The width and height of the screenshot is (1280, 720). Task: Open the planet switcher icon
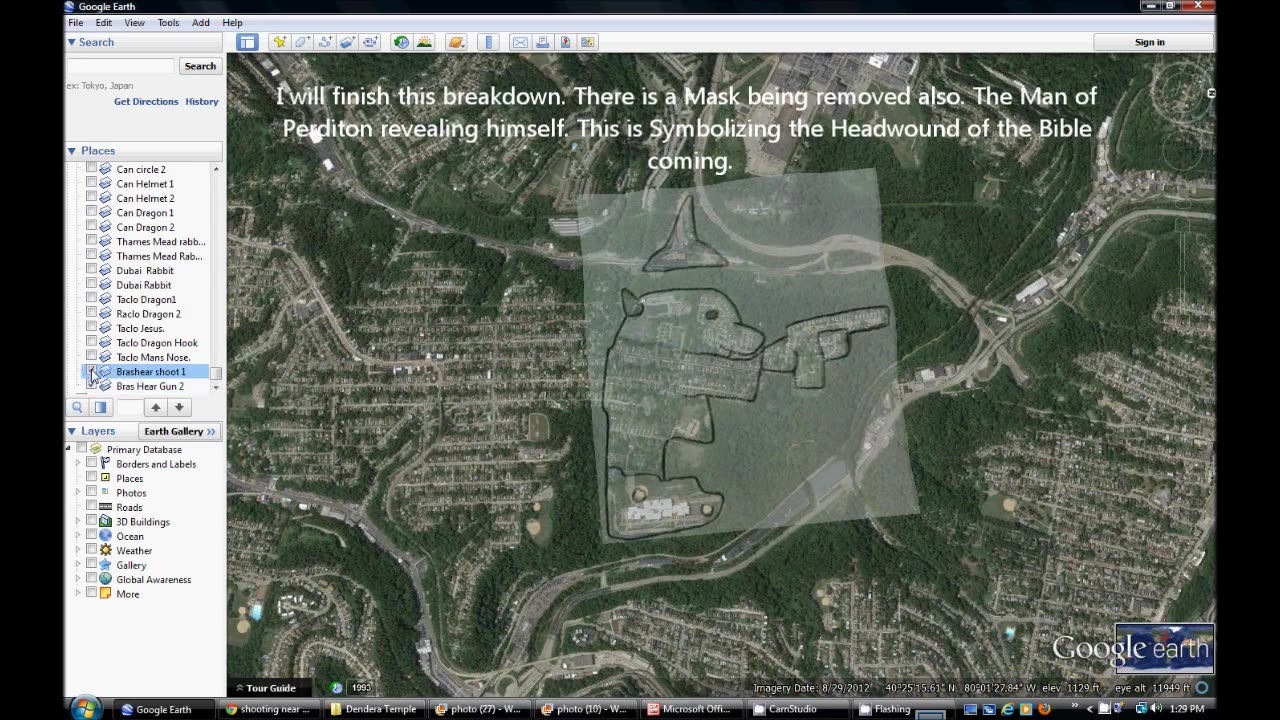tap(456, 42)
